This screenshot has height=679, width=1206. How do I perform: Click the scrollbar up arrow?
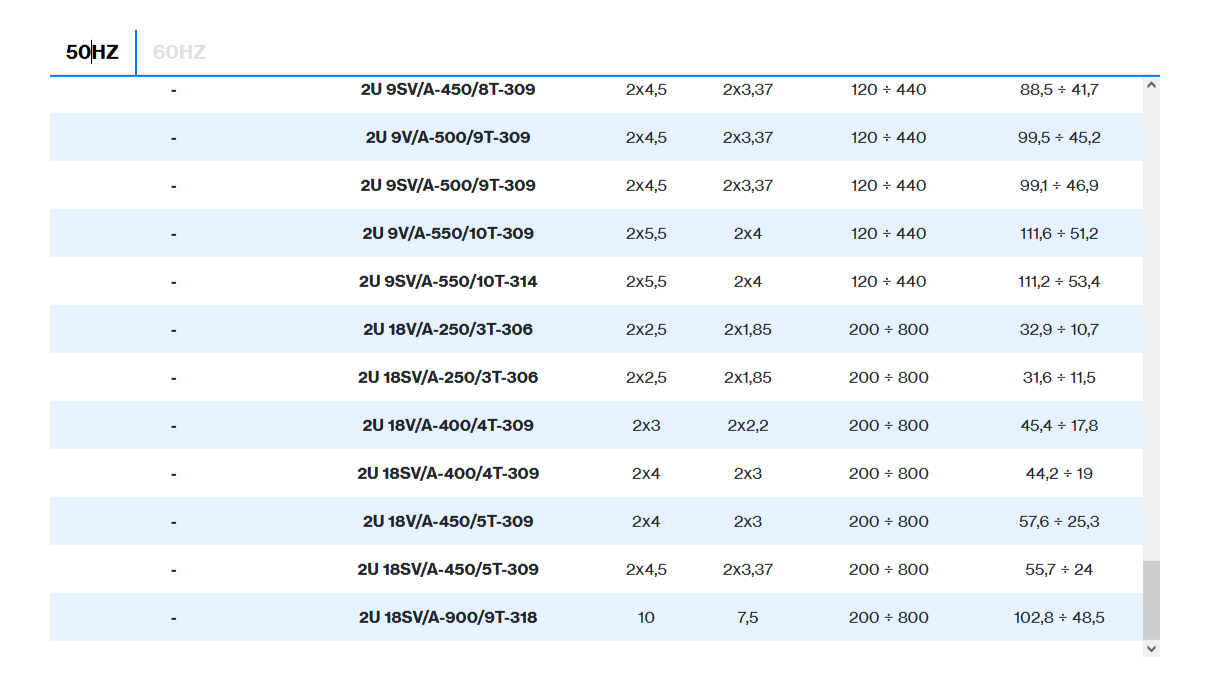pos(1151,85)
